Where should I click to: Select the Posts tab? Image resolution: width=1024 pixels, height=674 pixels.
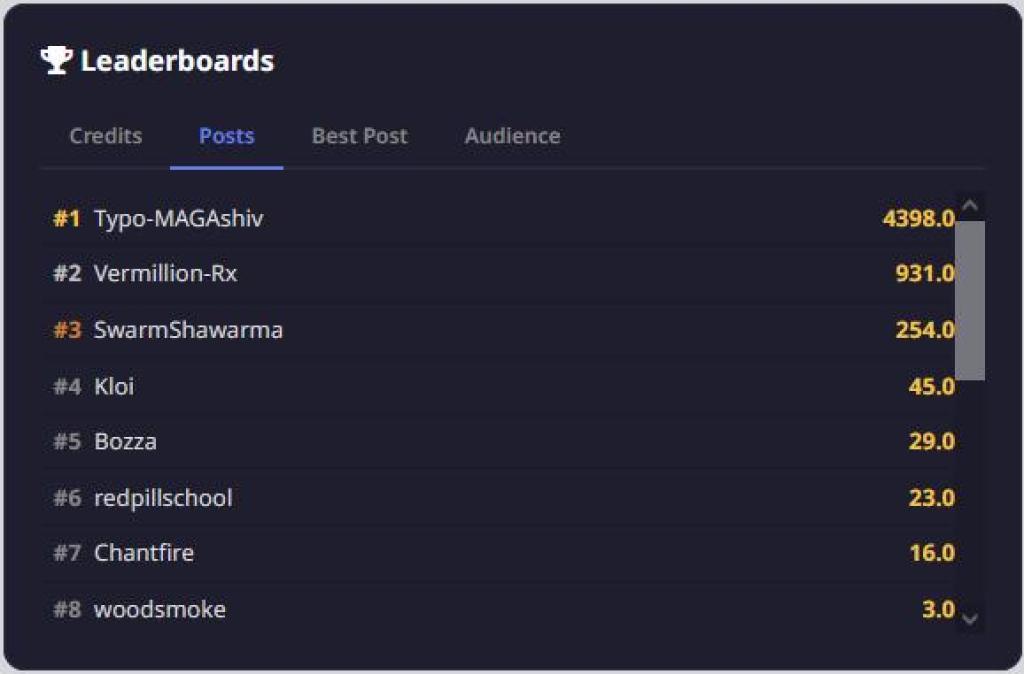click(x=226, y=136)
